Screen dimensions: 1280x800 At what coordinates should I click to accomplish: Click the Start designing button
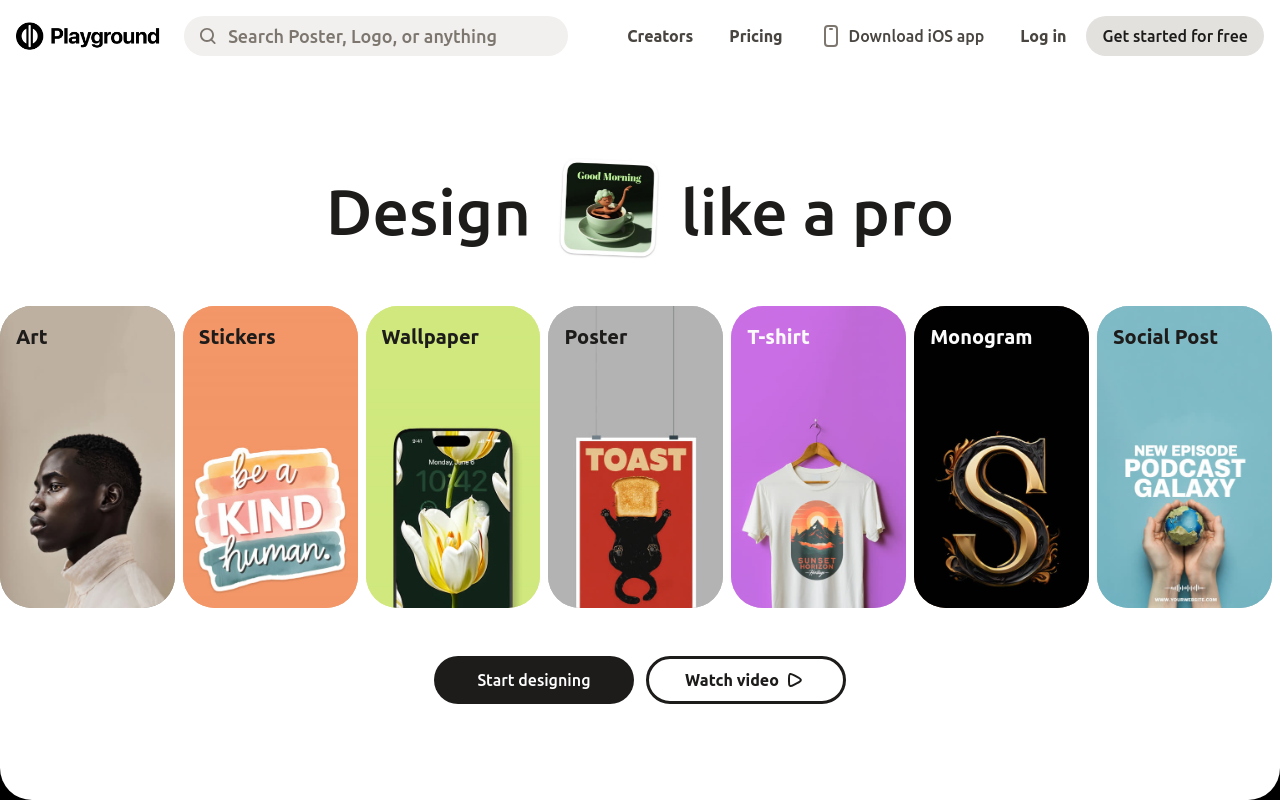point(534,680)
